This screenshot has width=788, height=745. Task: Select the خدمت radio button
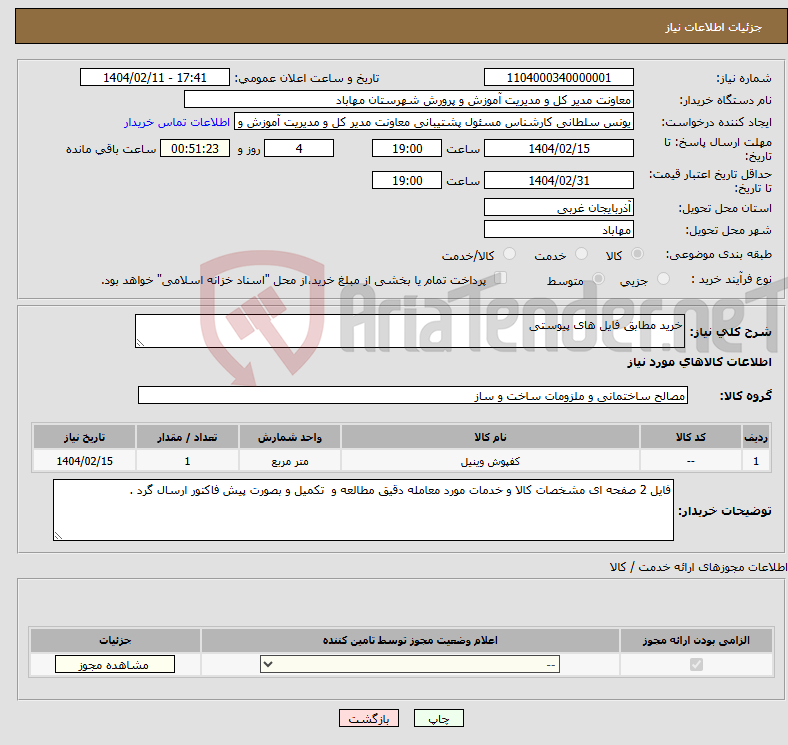(581, 254)
